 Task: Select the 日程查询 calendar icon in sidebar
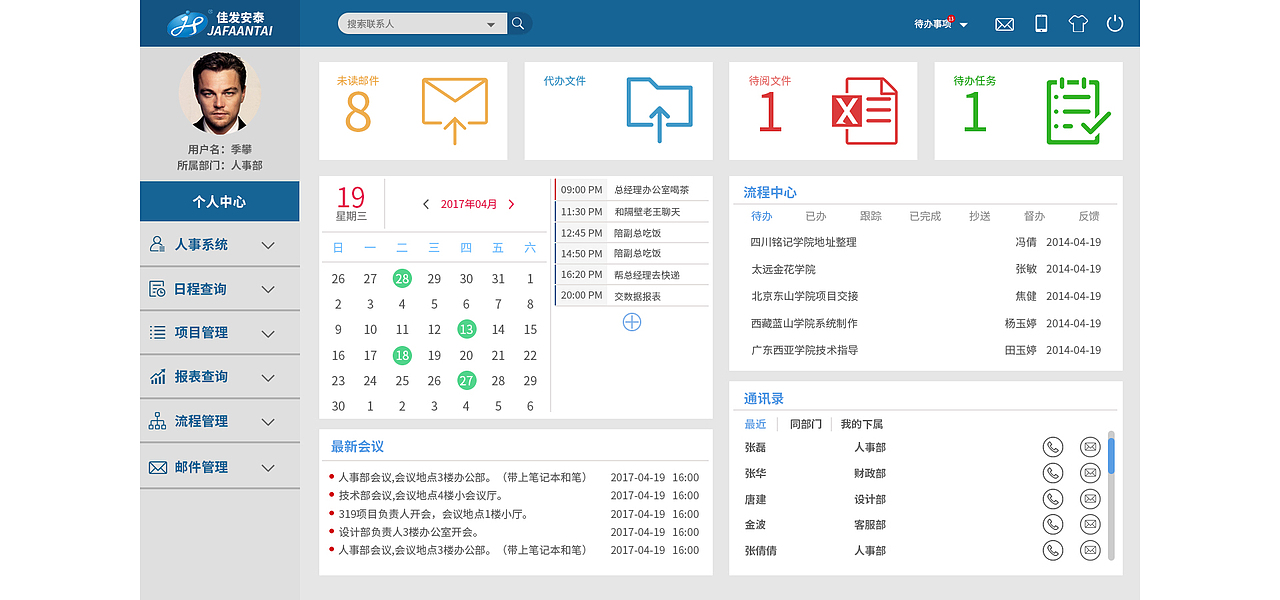[155, 288]
